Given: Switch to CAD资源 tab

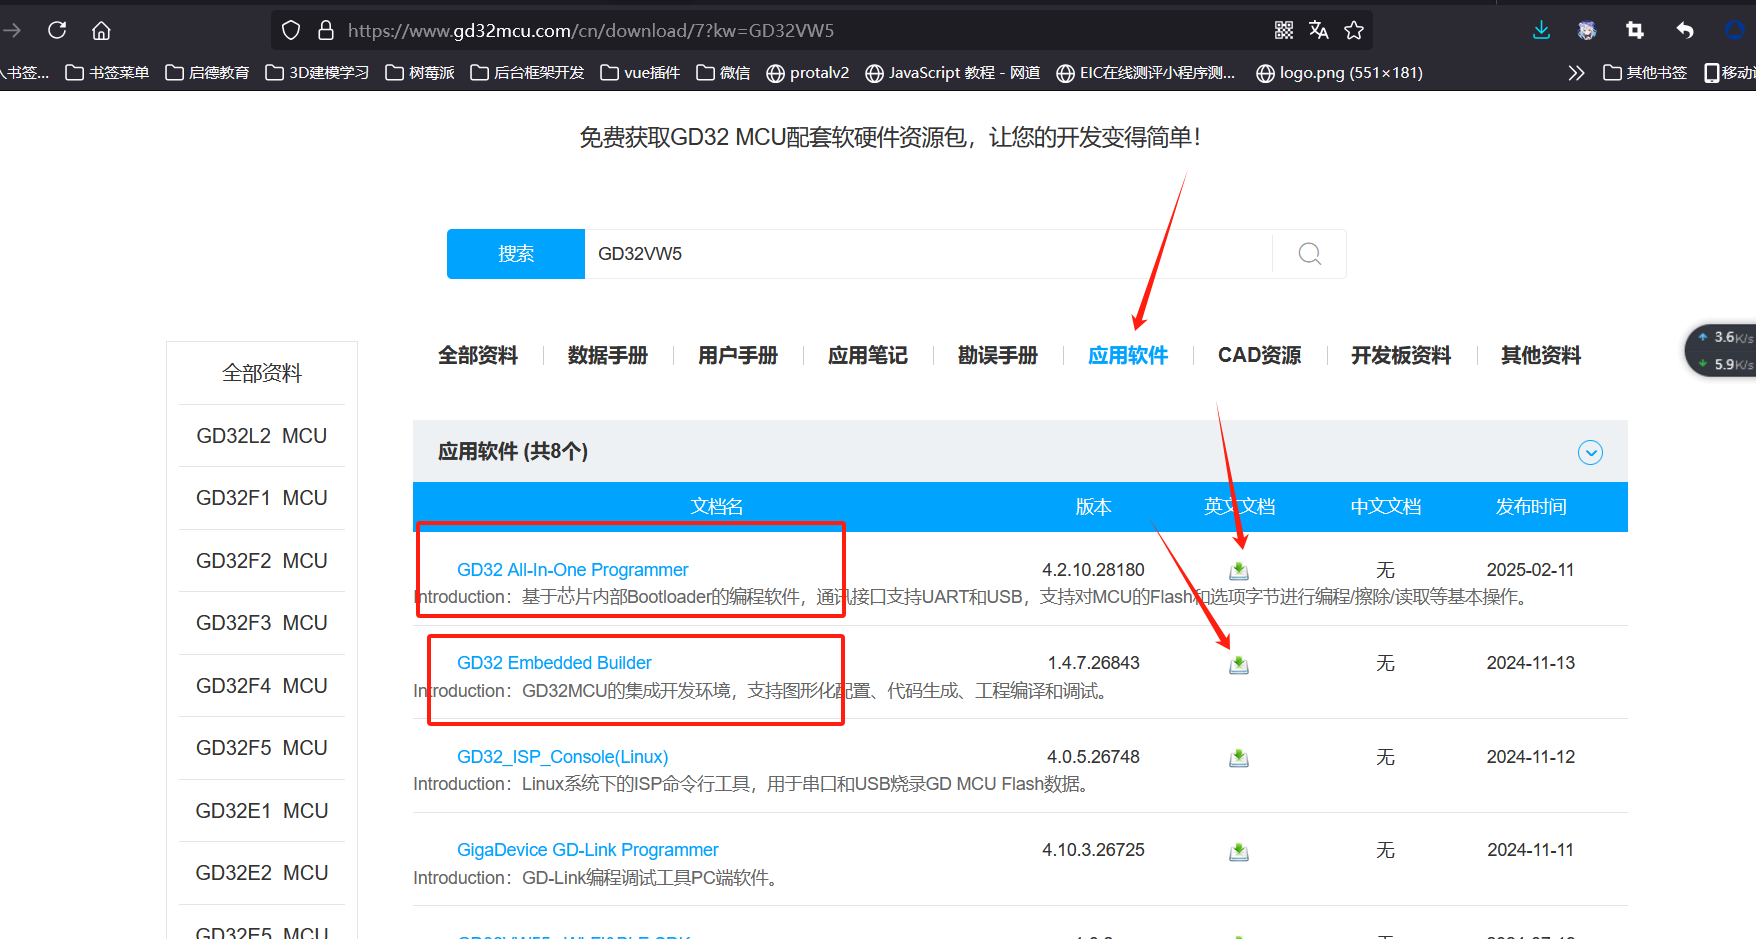Looking at the screenshot, I should click(1259, 356).
